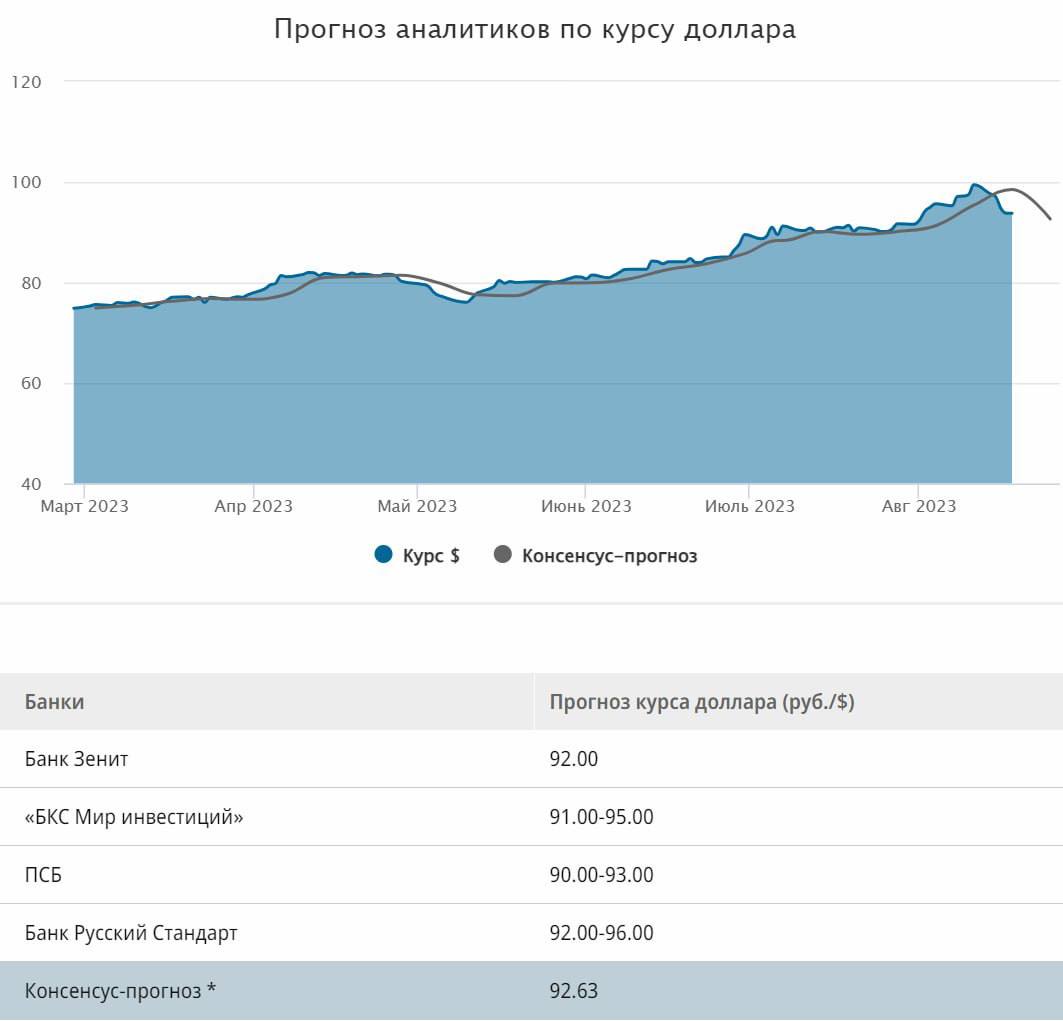
Task: Open the «БКС Мир инвестиций» entry
Action: (134, 817)
